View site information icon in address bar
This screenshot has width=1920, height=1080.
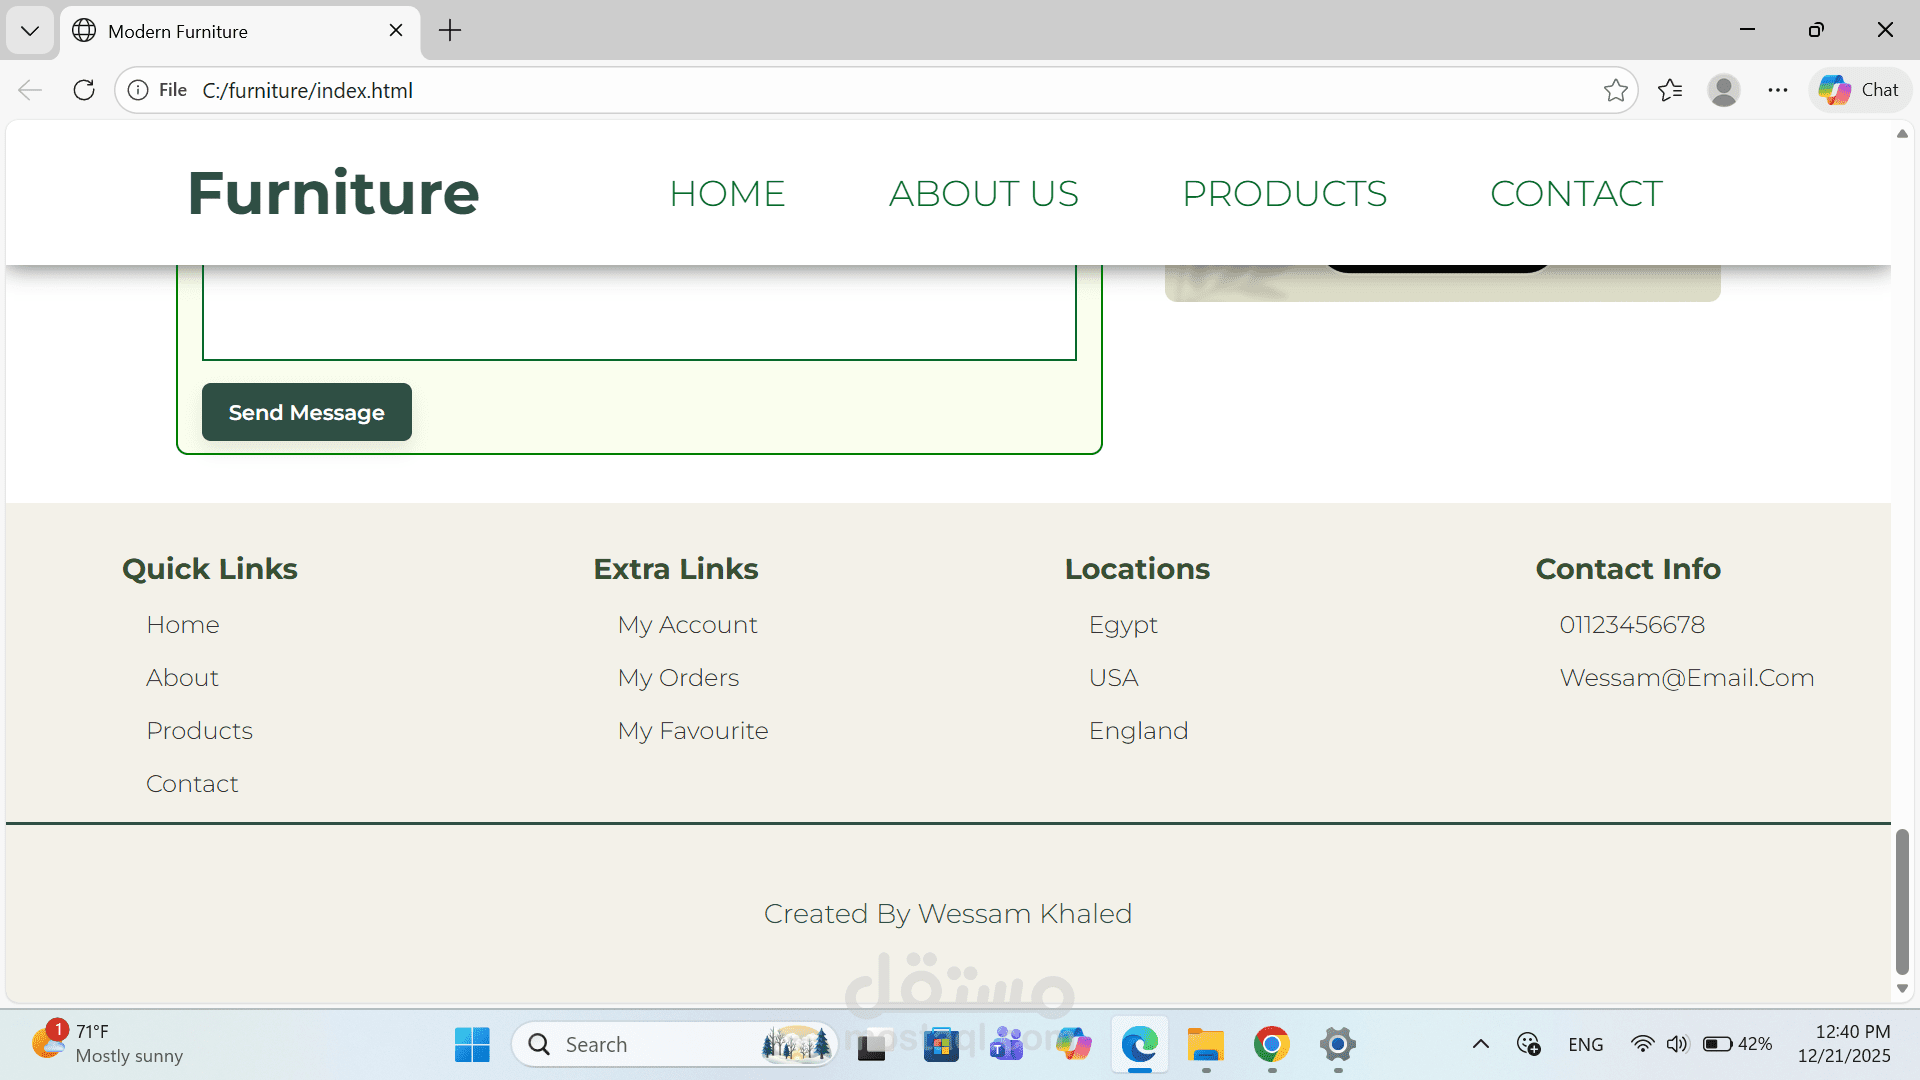click(x=138, y=90)
